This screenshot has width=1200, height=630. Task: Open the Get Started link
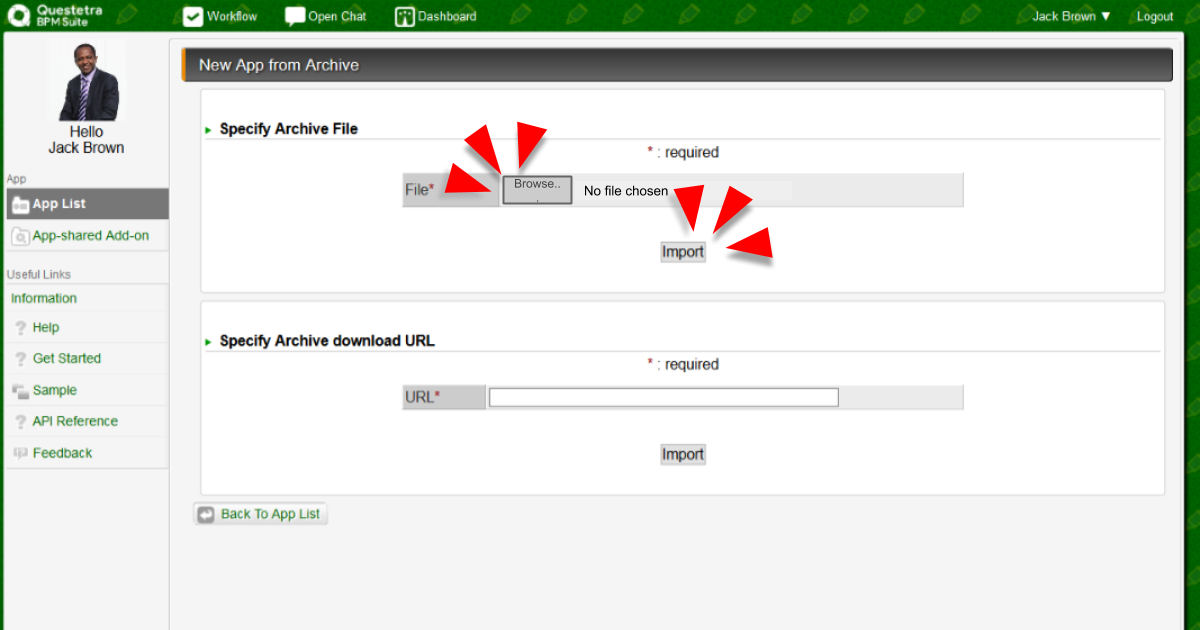(66, 359)
